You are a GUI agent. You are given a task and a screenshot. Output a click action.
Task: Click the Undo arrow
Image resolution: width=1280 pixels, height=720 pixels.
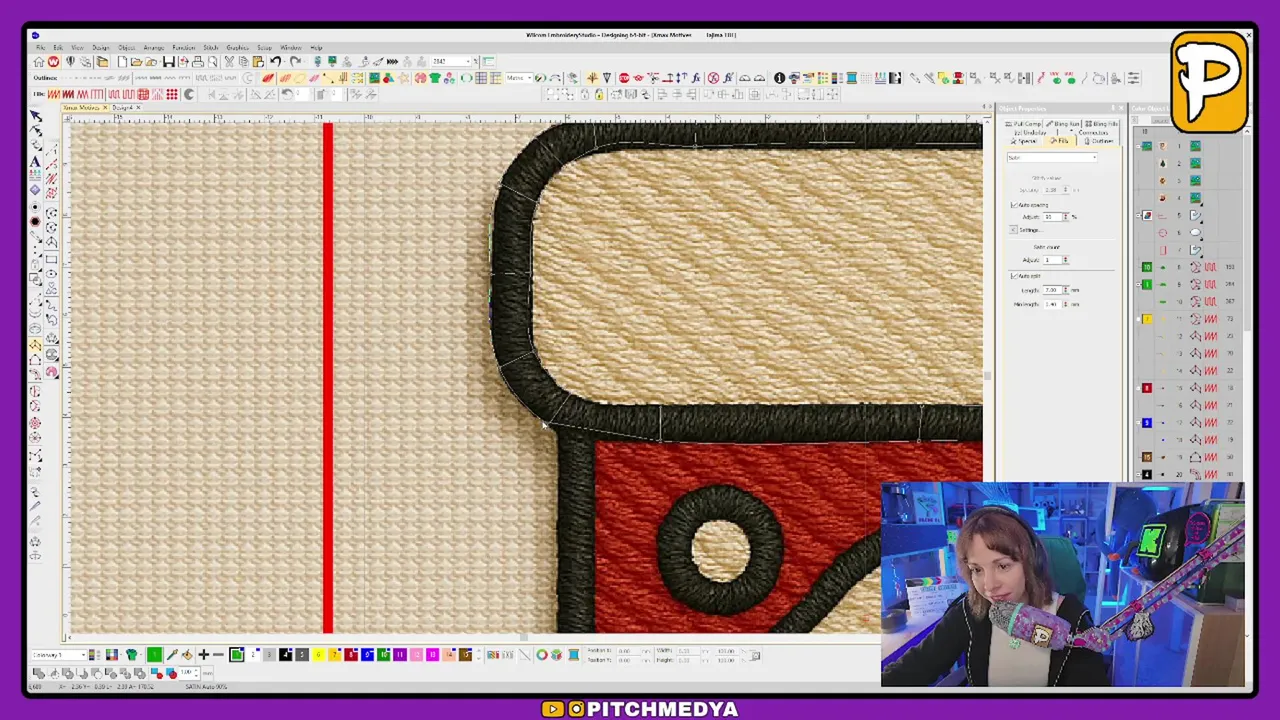[275, 62]
